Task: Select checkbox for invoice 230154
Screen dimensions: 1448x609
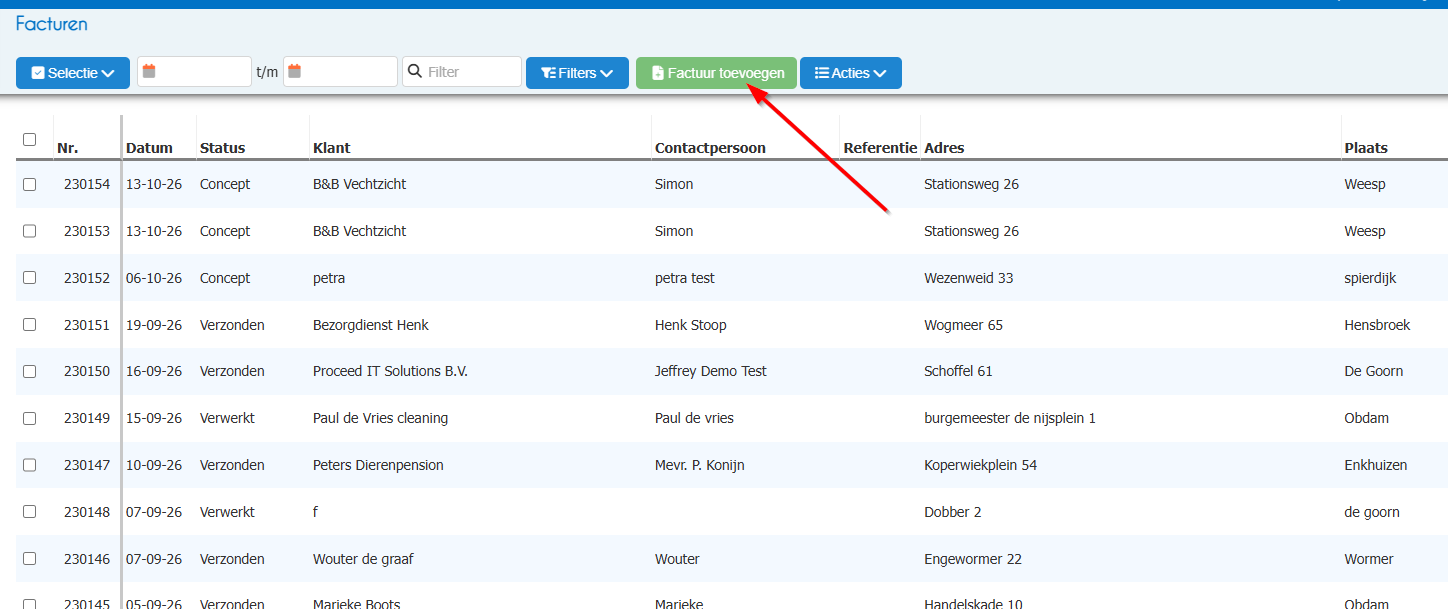Action: click(x=29, y=184)
